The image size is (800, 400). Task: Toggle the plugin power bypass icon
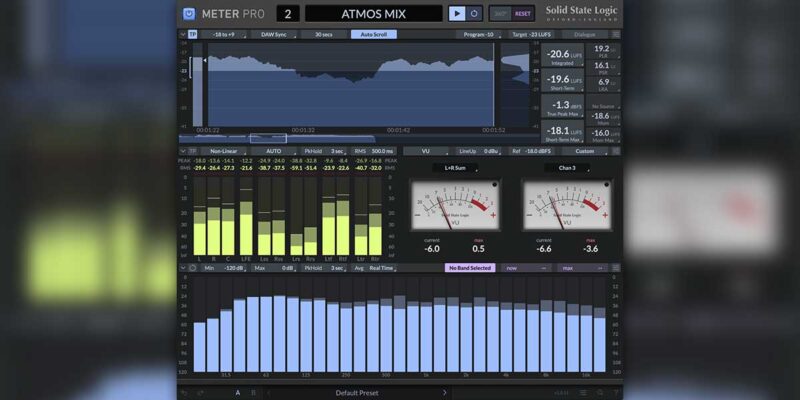pyautogui.click(x=189, y=14)
